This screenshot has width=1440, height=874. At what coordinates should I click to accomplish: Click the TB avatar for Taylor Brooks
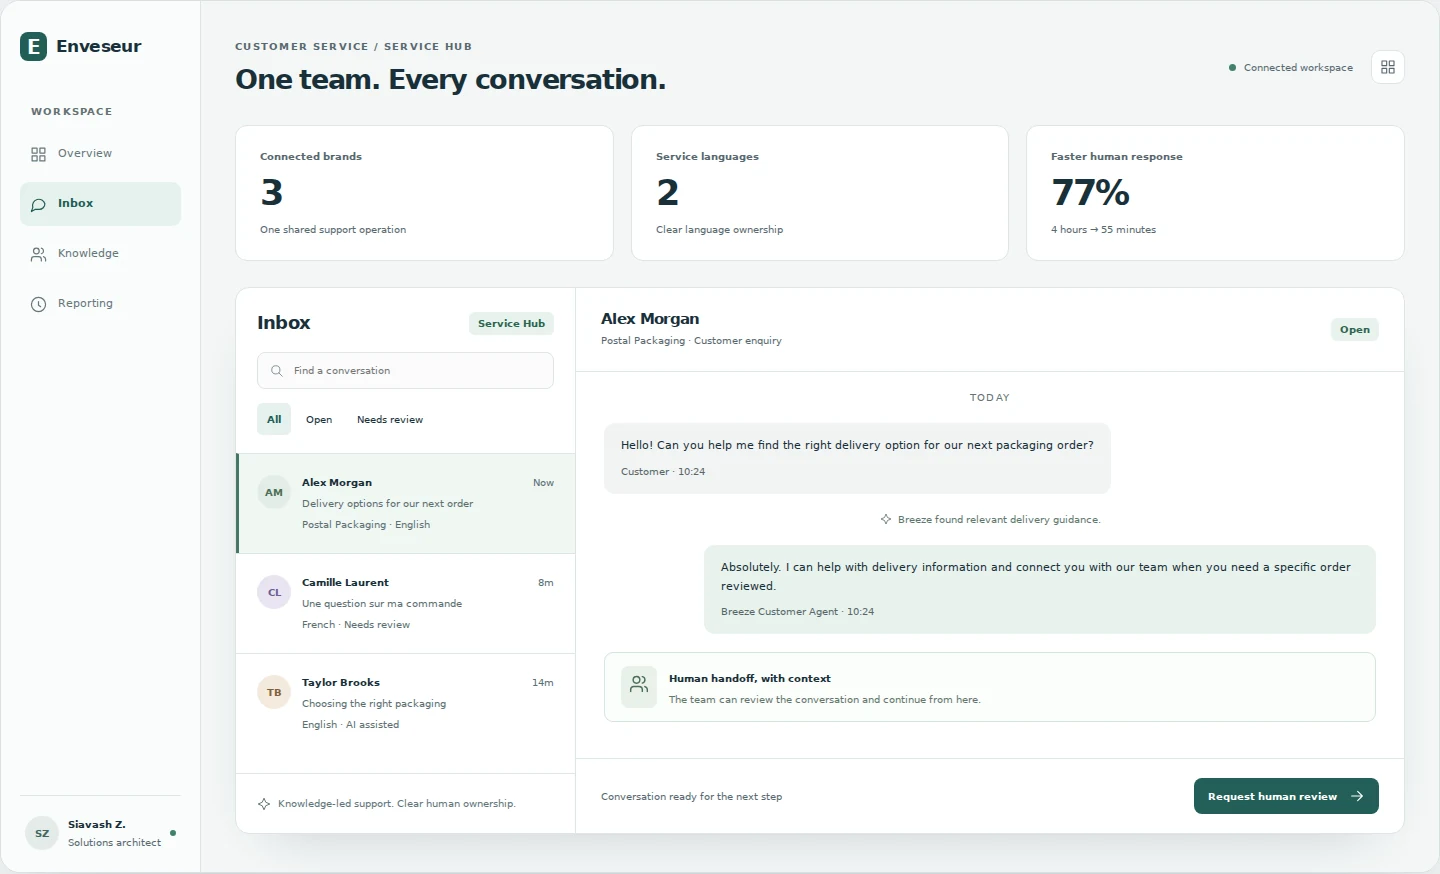[274, 692]
